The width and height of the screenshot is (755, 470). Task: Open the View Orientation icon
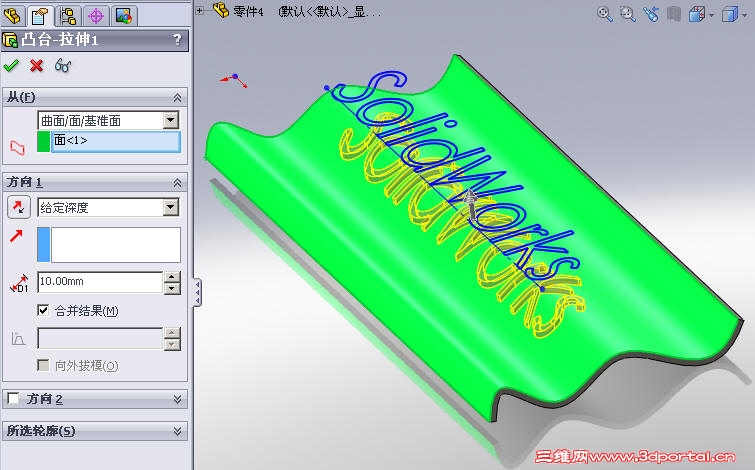(x=696, y=14)
